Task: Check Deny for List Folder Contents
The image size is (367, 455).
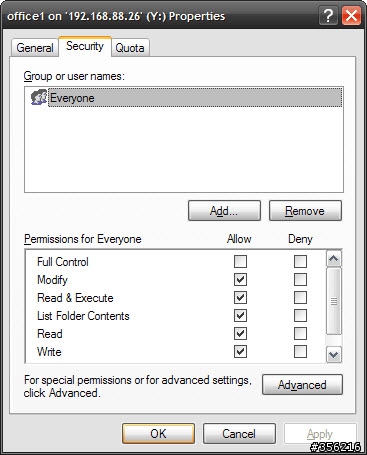Action: (300, 315)
